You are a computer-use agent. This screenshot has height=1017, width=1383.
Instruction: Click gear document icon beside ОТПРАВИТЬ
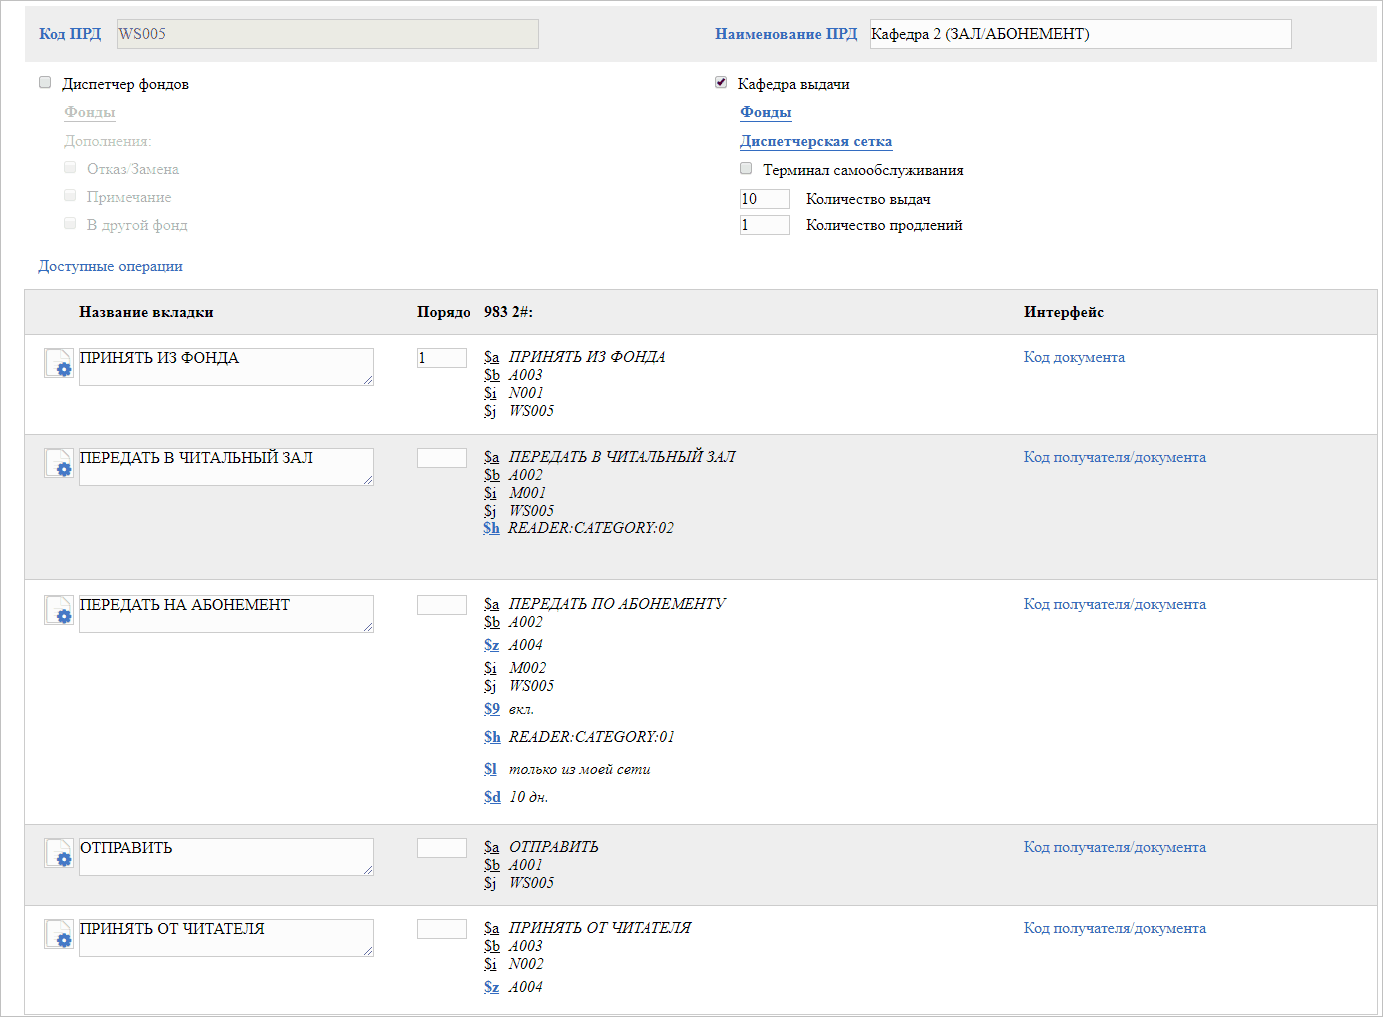[x=59, y=853]
